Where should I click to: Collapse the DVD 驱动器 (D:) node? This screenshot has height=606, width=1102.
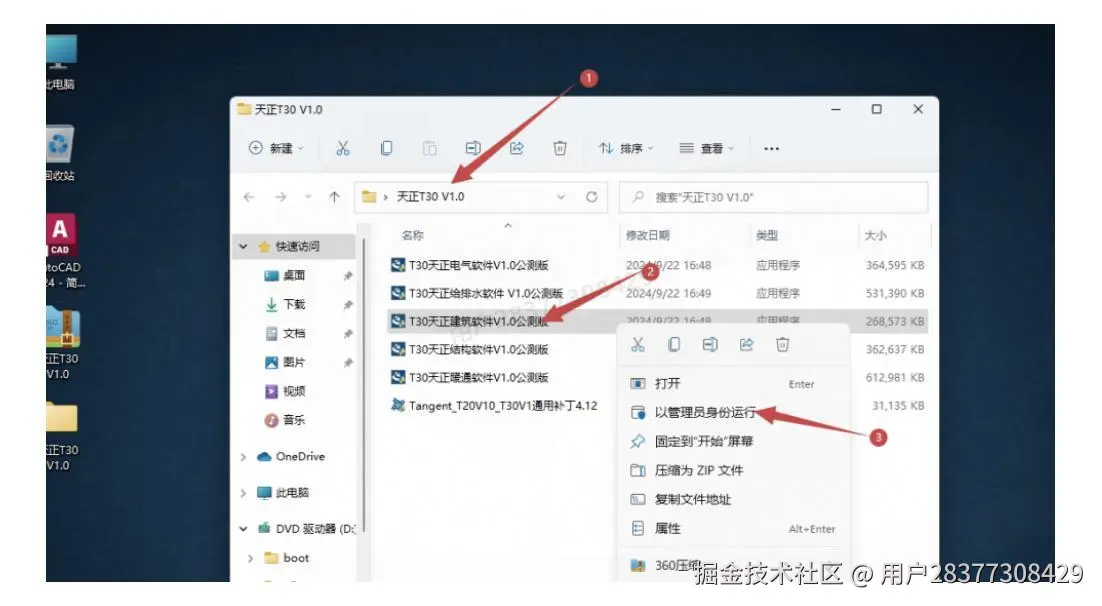tap(243, 529)
